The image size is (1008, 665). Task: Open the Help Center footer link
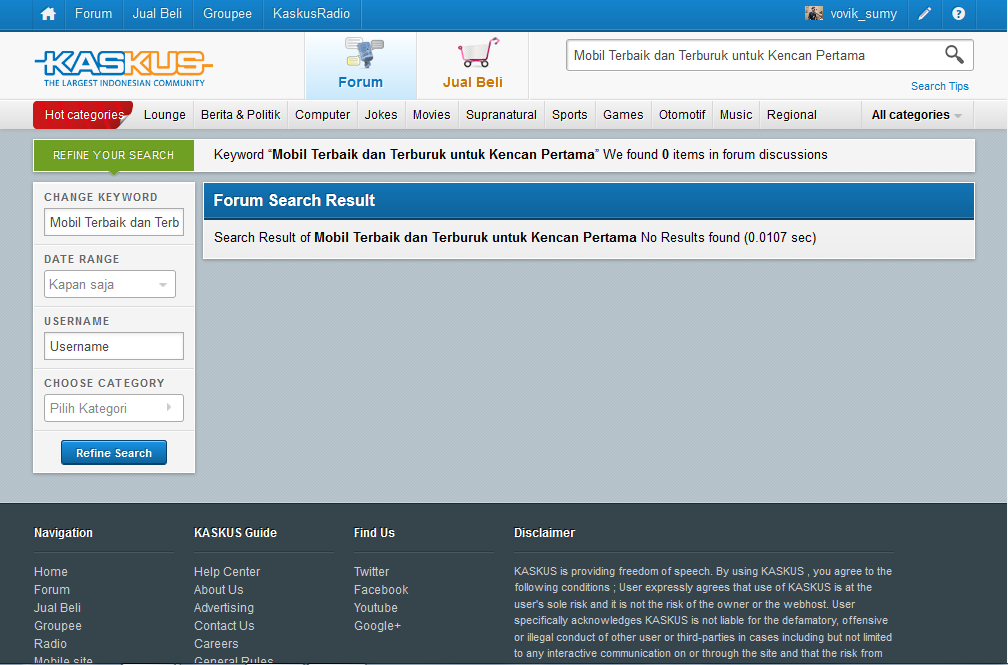click(x=227, y=572)
